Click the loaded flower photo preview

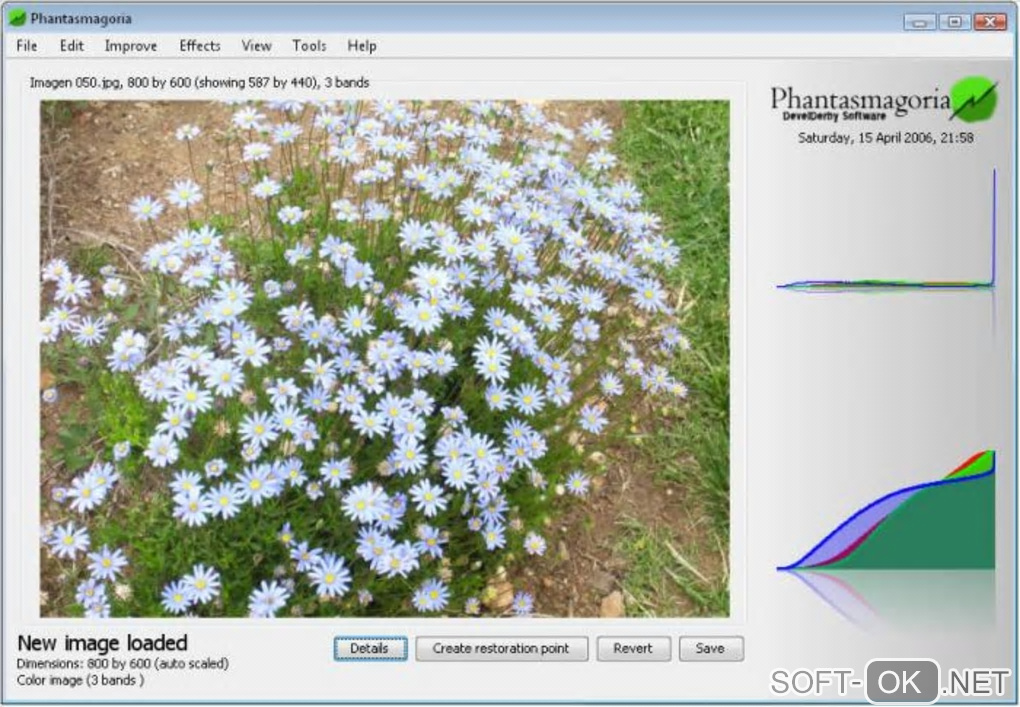tap(384, 358)
